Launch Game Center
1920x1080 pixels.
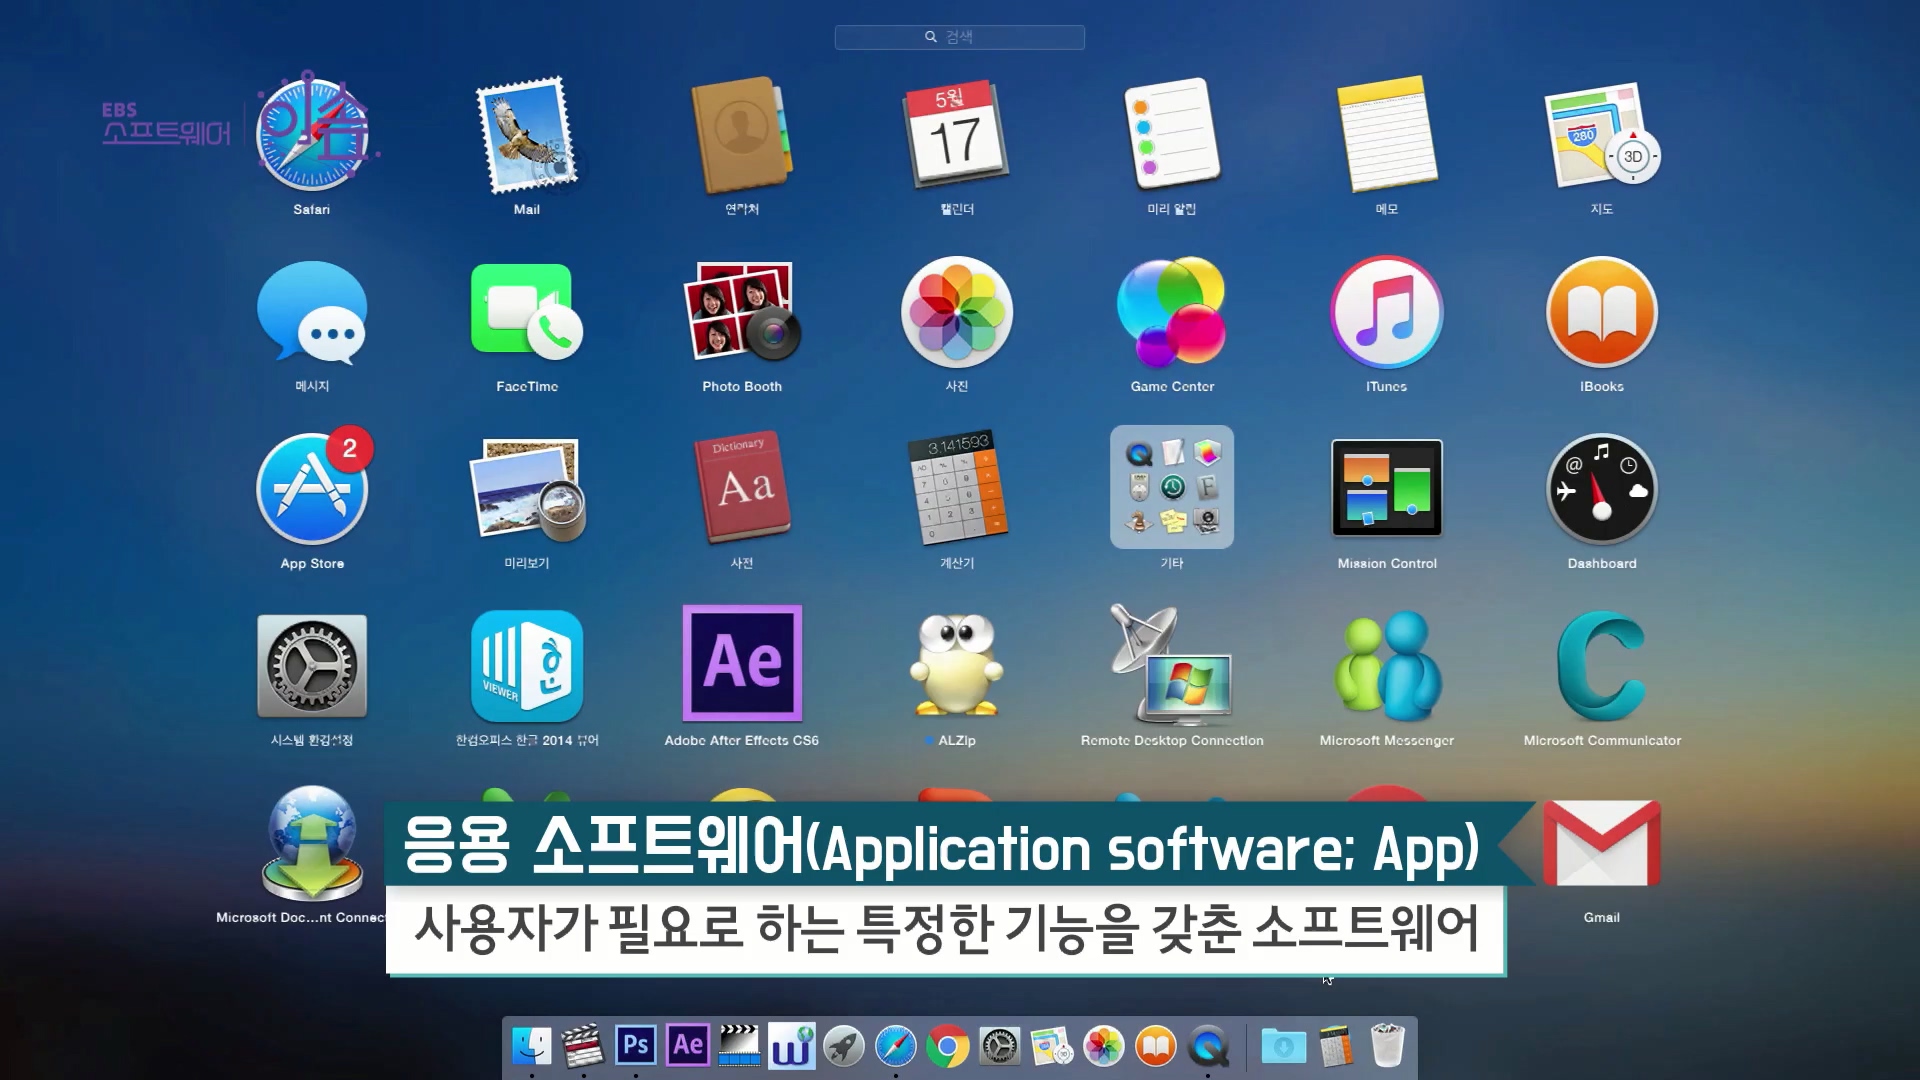click(1172, 312)
